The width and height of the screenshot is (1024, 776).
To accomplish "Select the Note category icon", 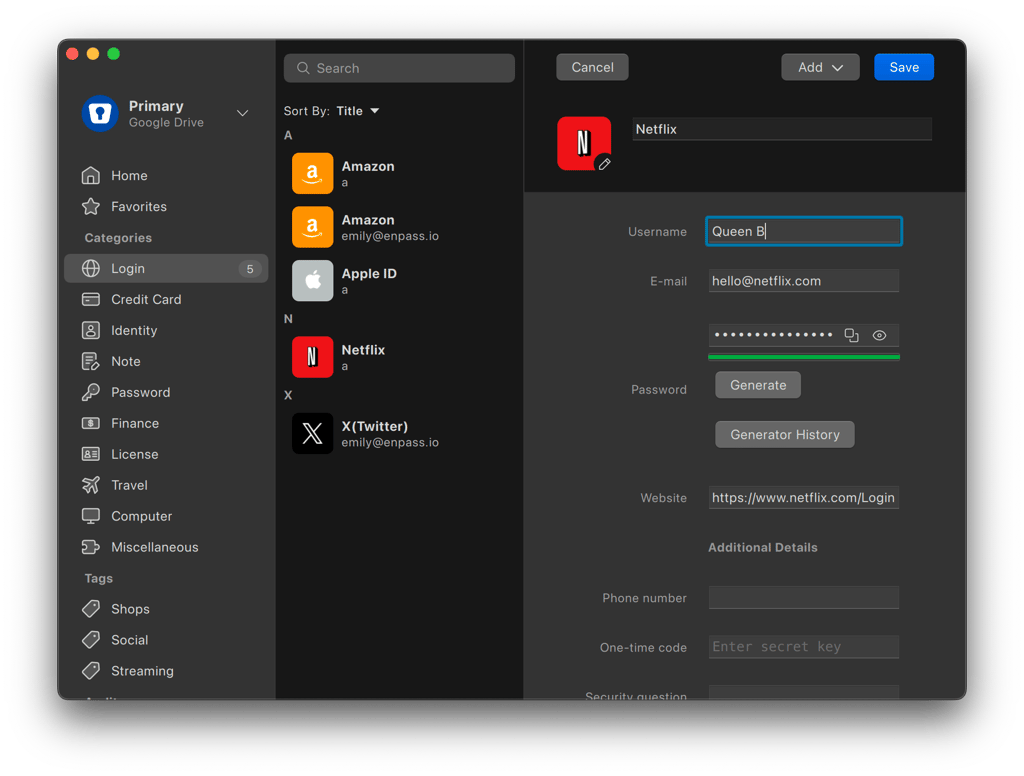I will pyautogui.click(x=91, y=361).
